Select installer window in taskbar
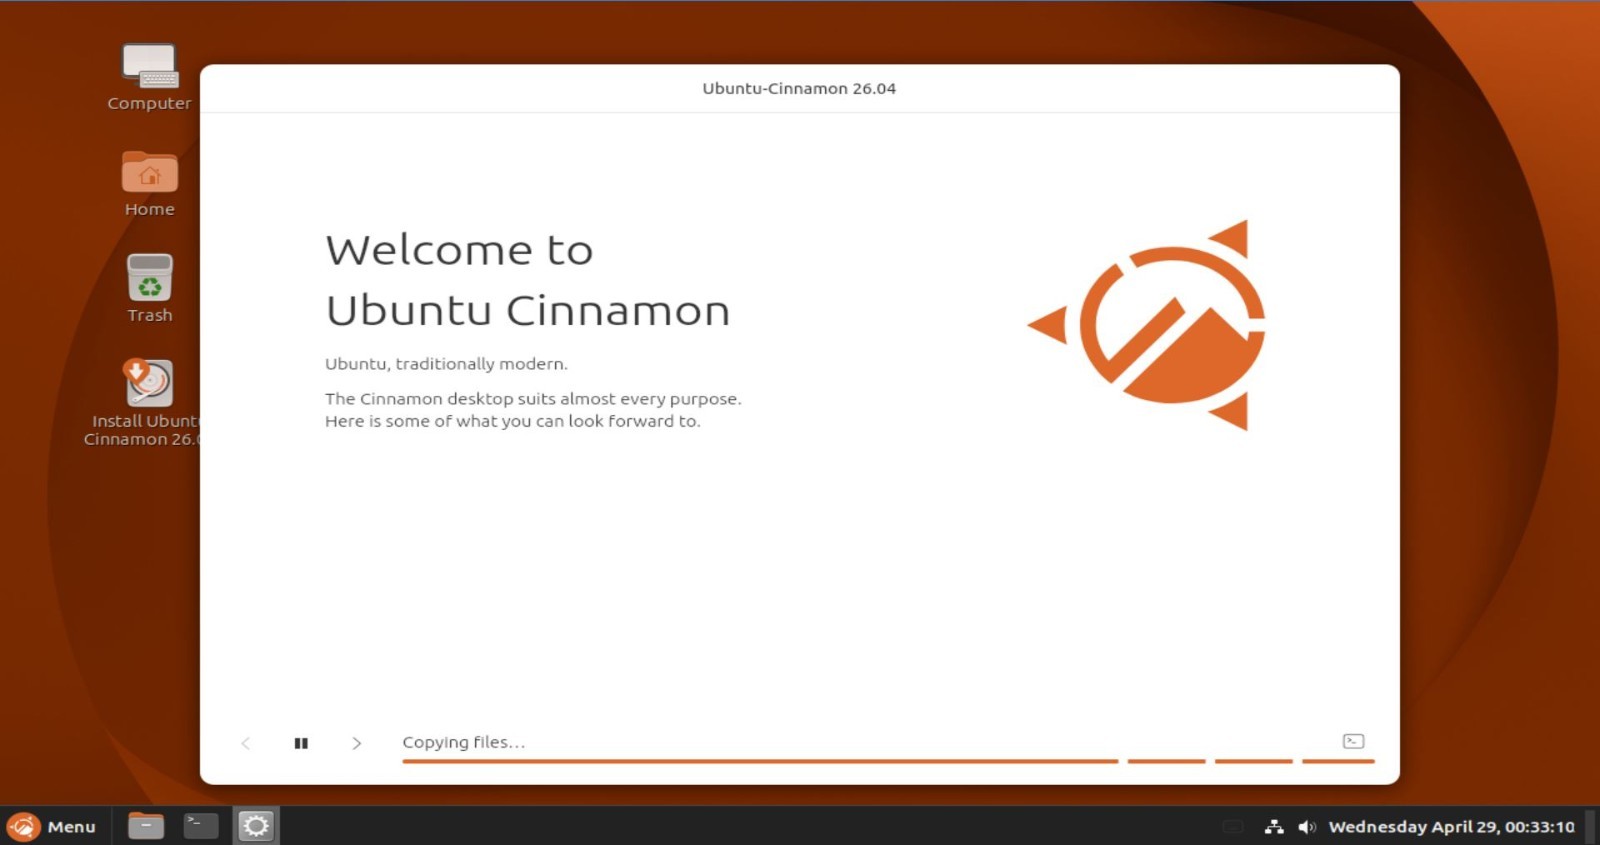The width and height of the screenshot is (1600, 845). click(x=256, y=826)
